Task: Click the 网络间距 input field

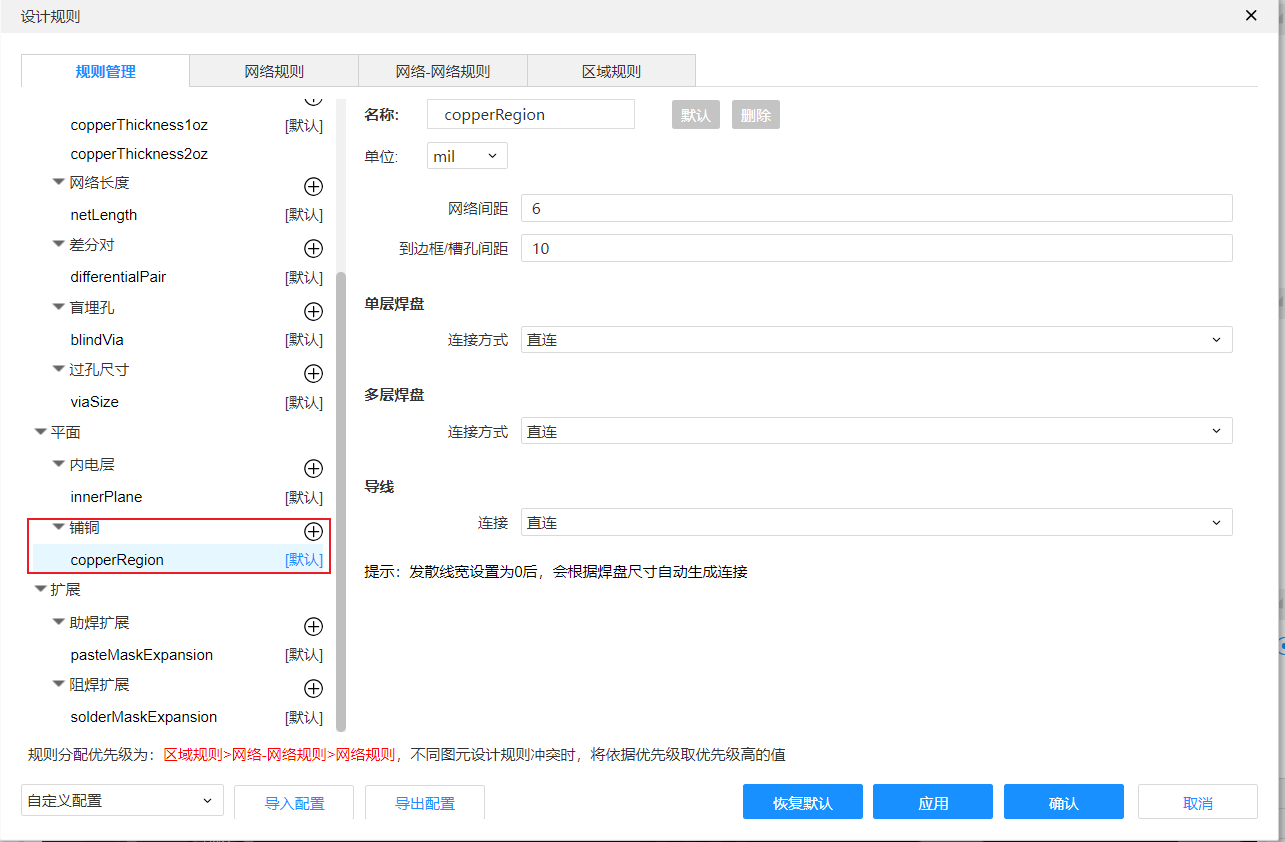Action: tap(876, 208)
